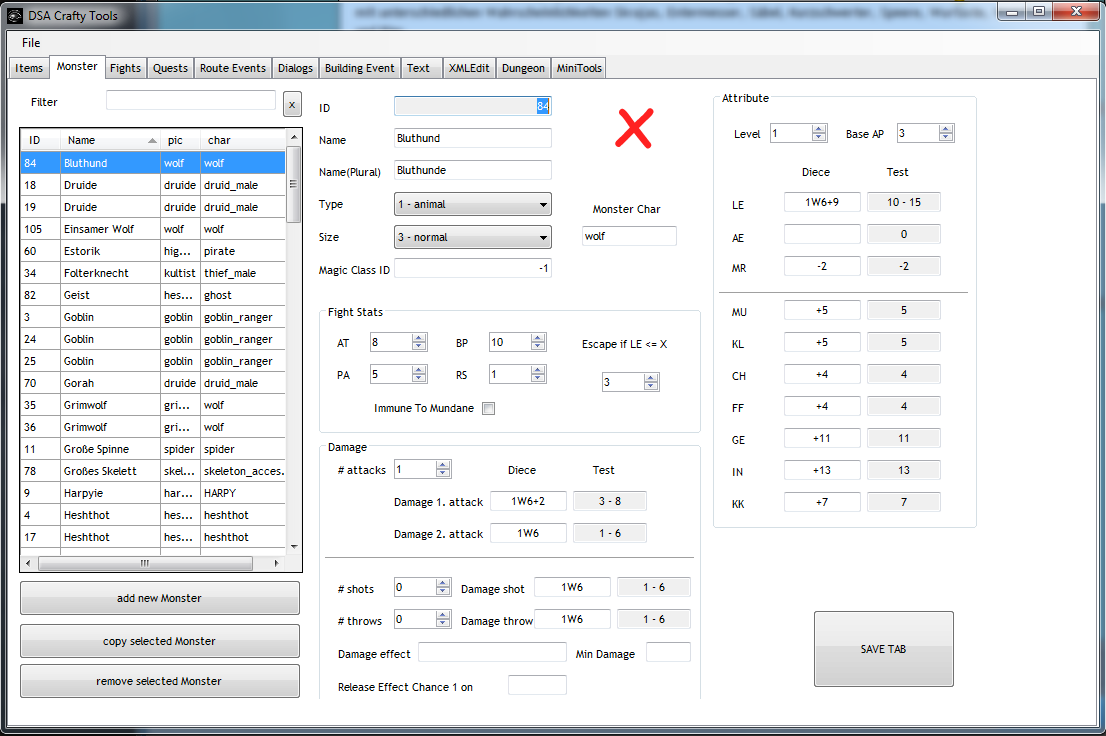Click the Release Effect Chance input field

point(537,685)
